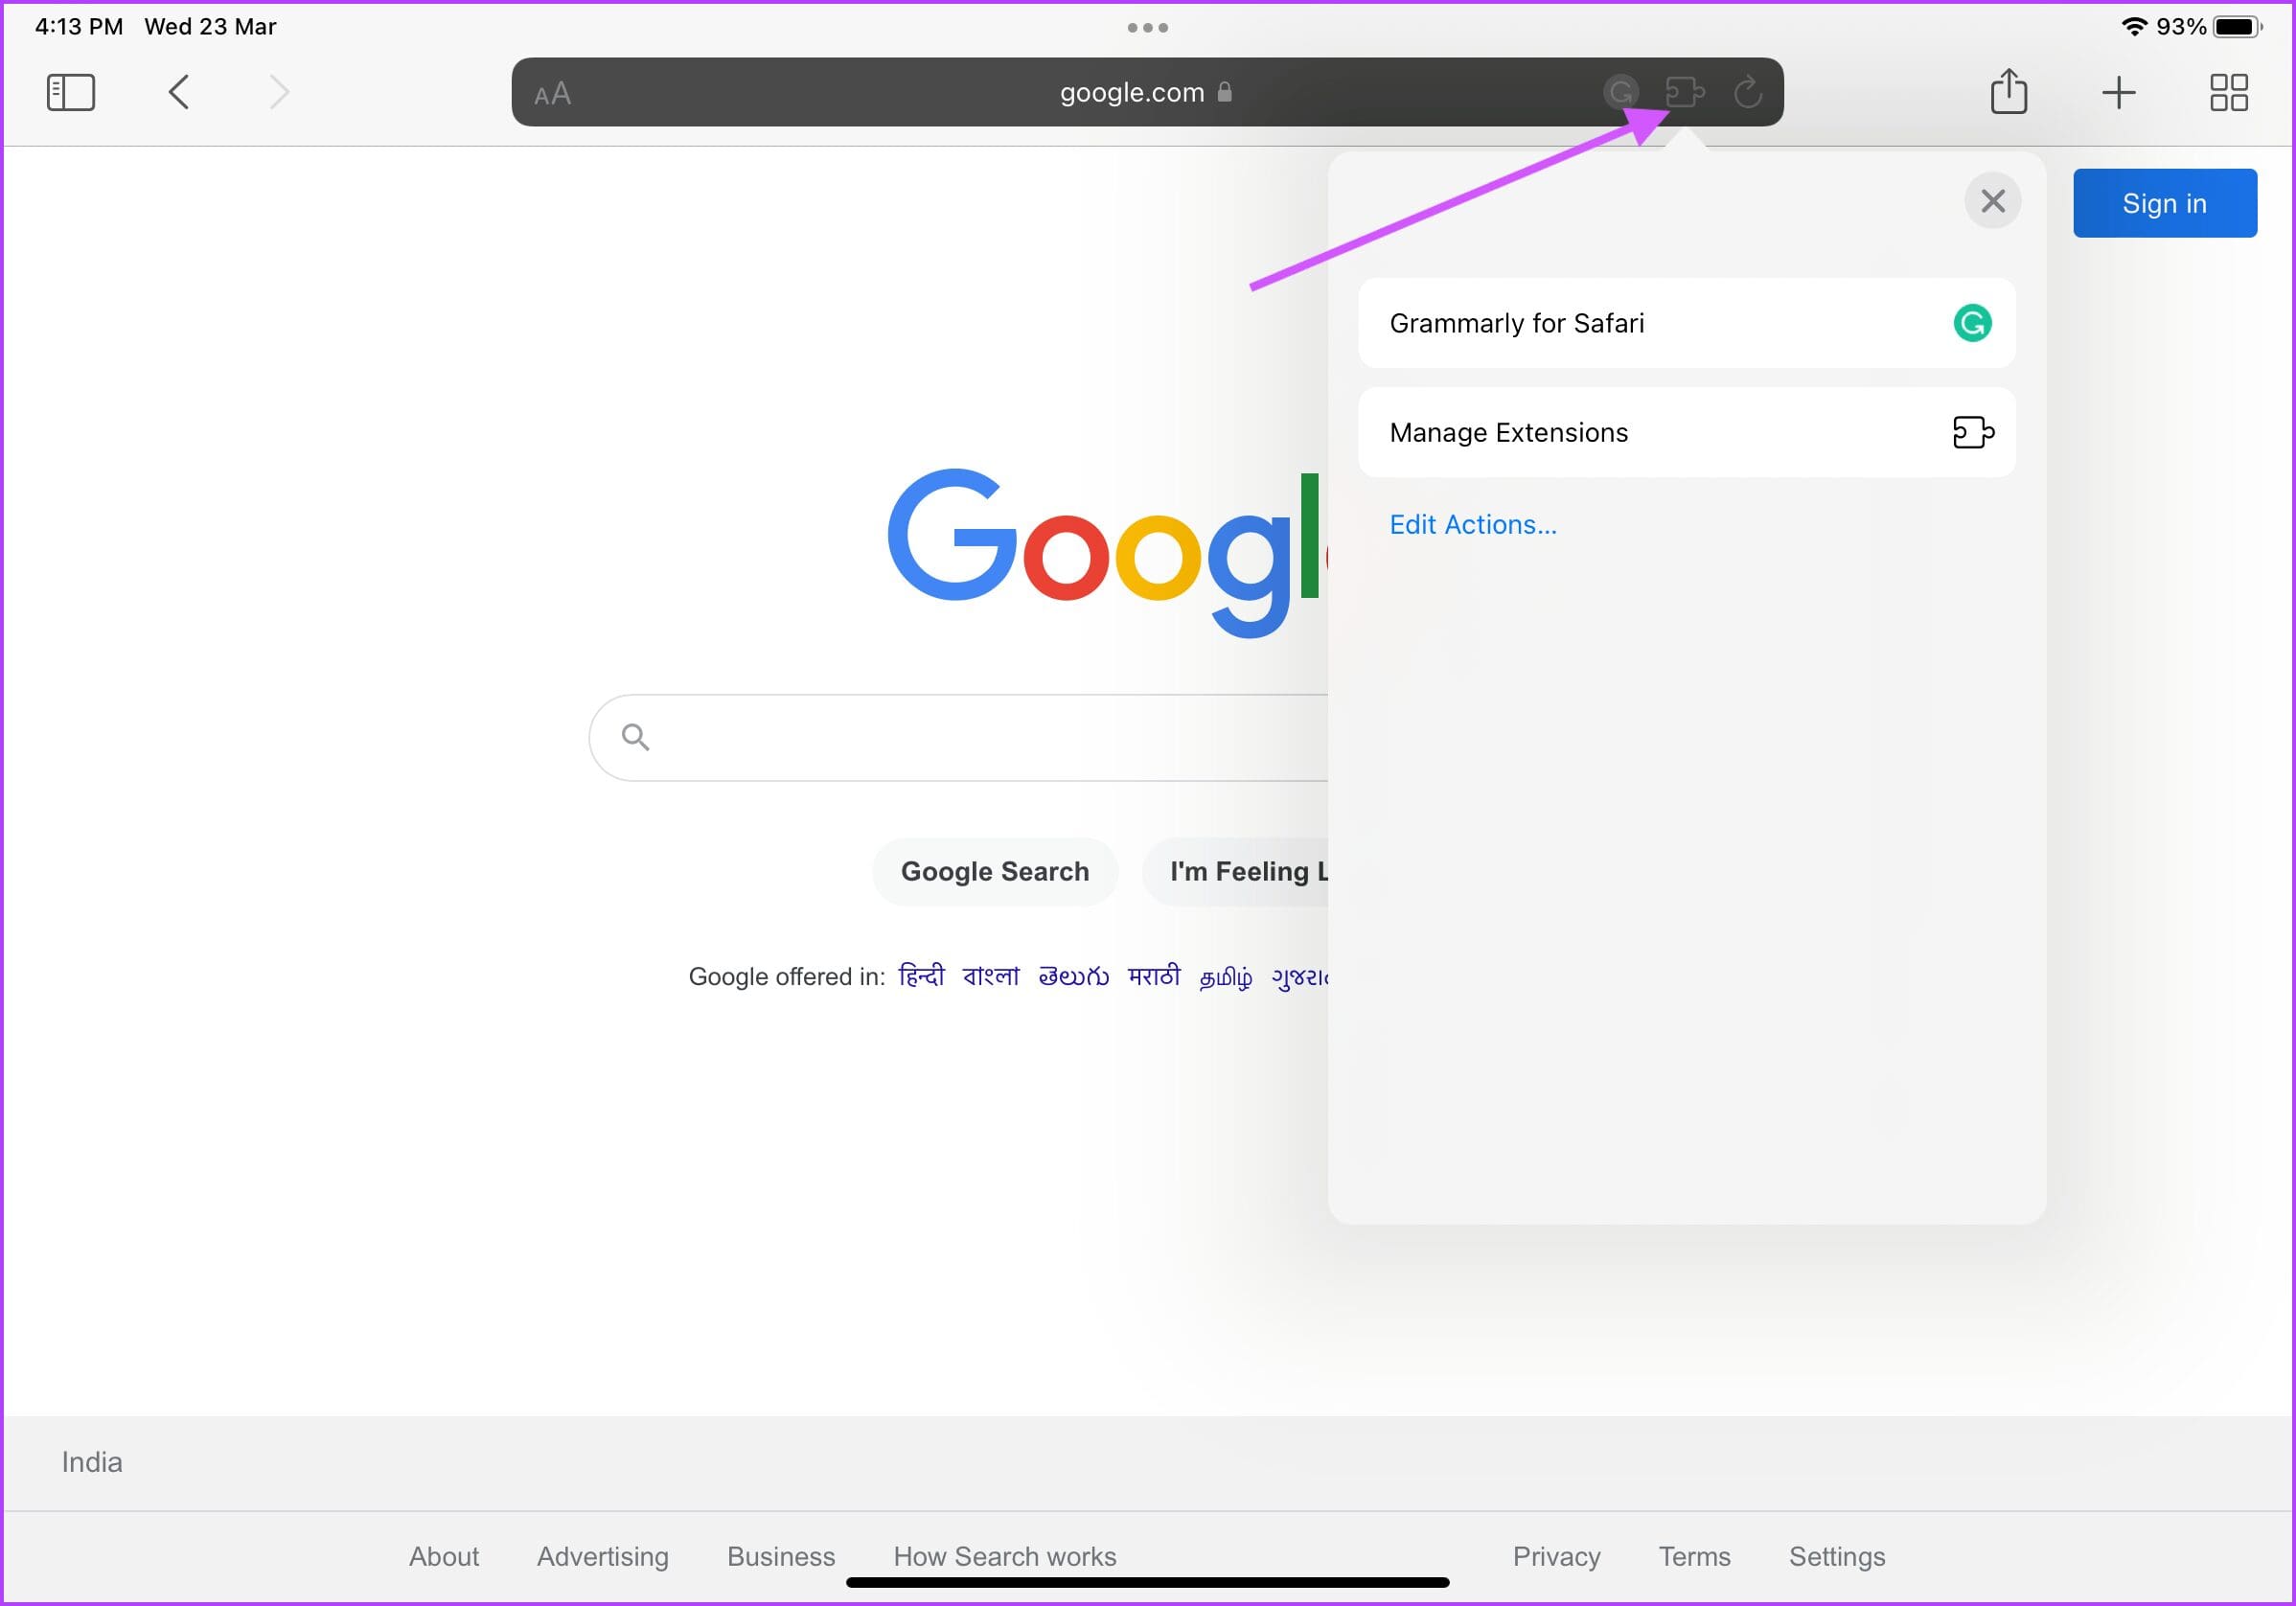Reload the google.com page
The image size is (2296, 1606).
click(1747, 92)
